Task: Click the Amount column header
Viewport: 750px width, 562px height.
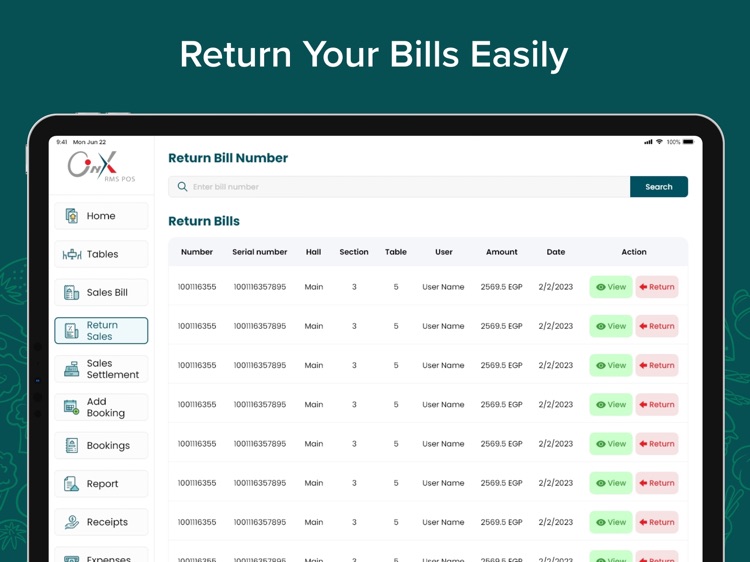Action: pos(502,252)
